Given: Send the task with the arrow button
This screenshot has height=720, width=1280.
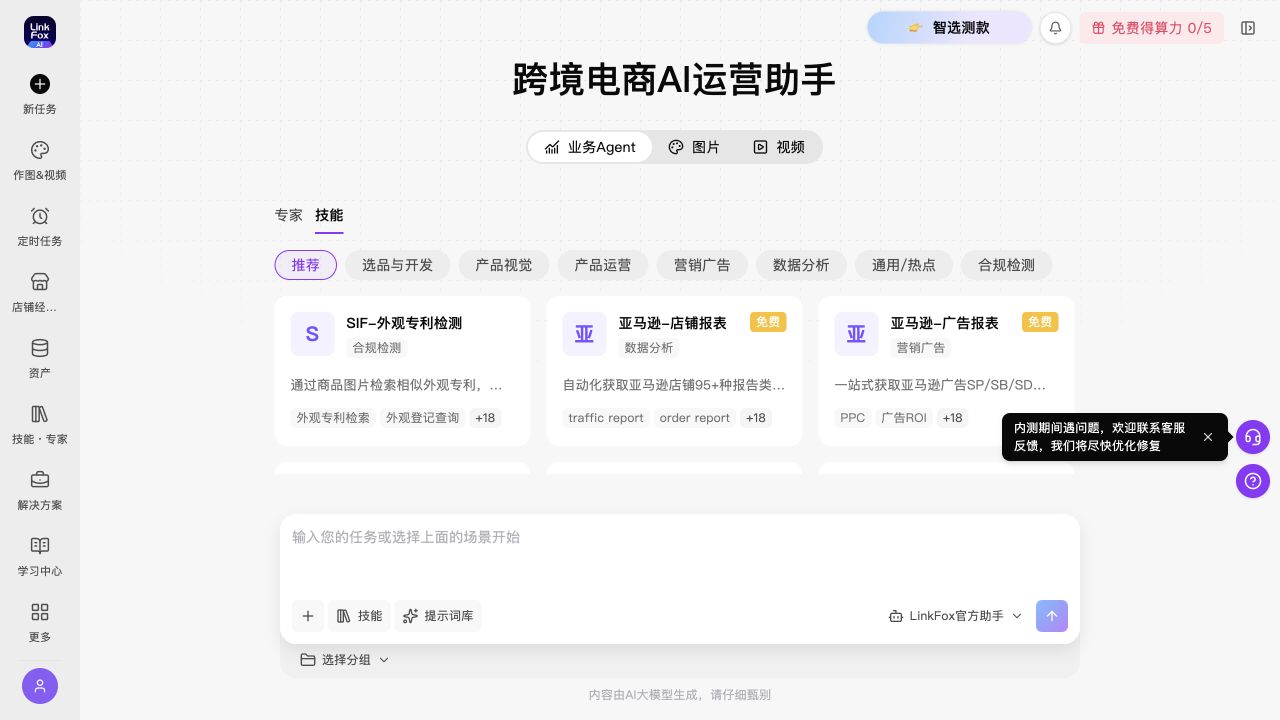Looking at the screenshot, I should point(1052,616).
